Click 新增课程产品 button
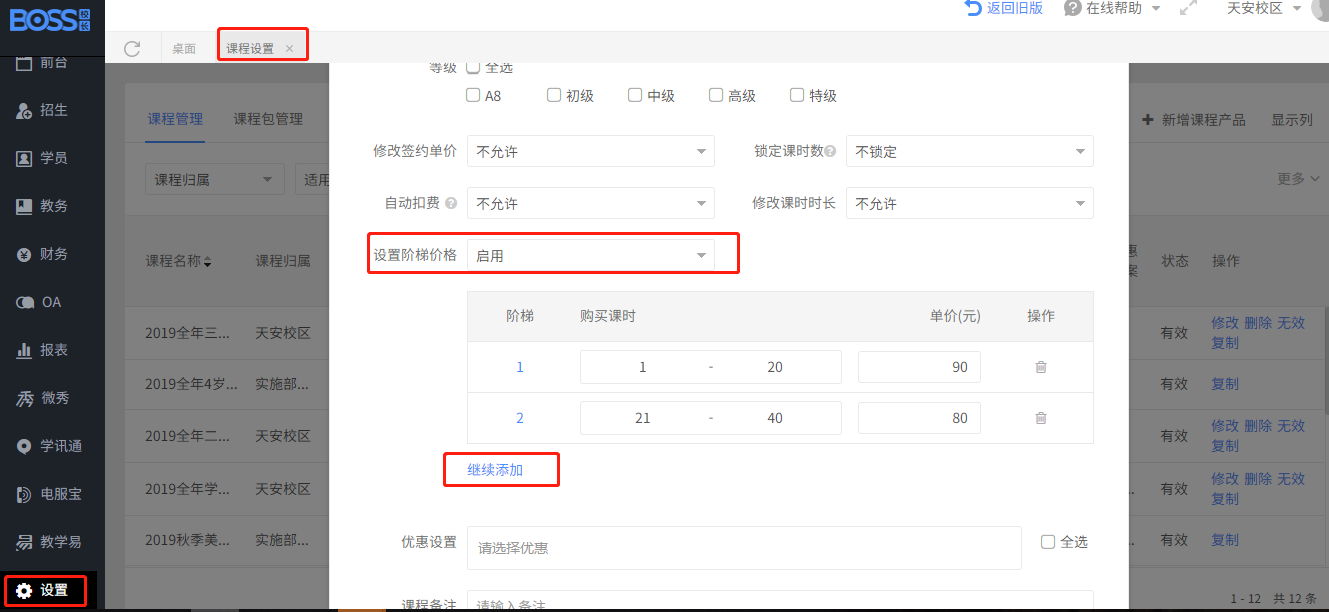The width and height of the screenshot is (1329, 612). (1194, 119)
